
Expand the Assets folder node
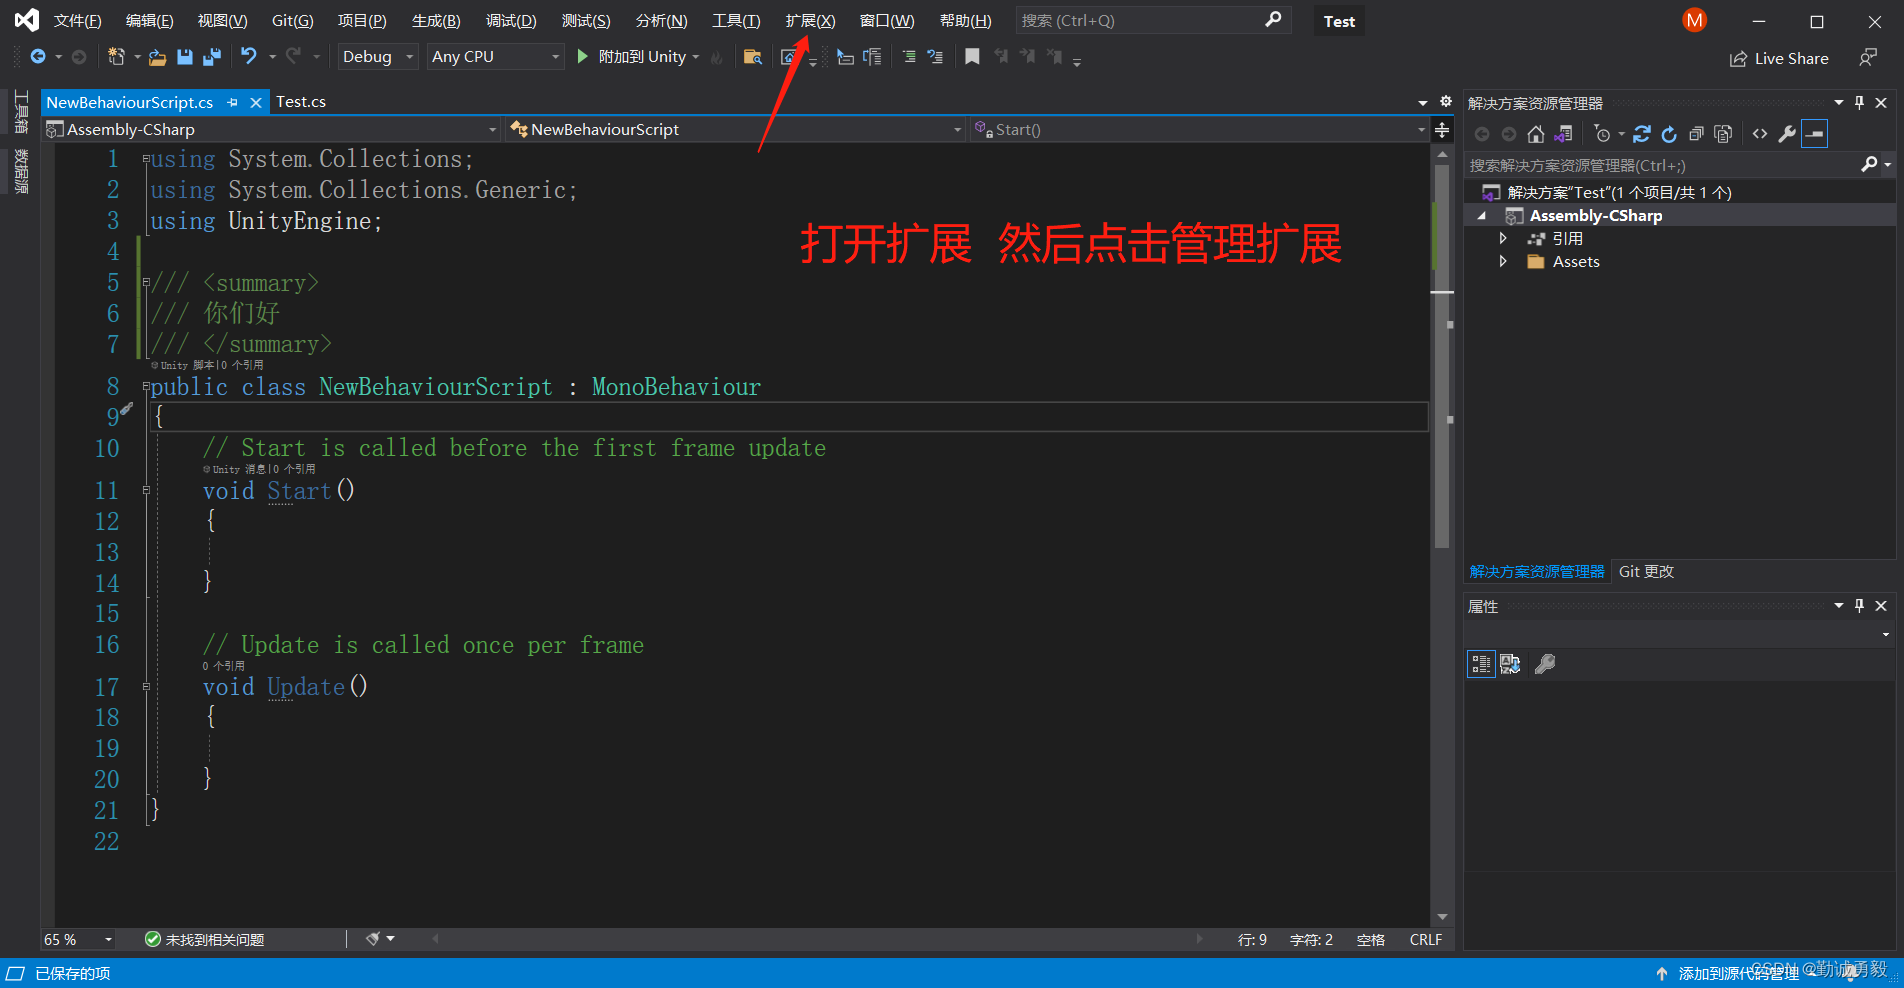1503,261
